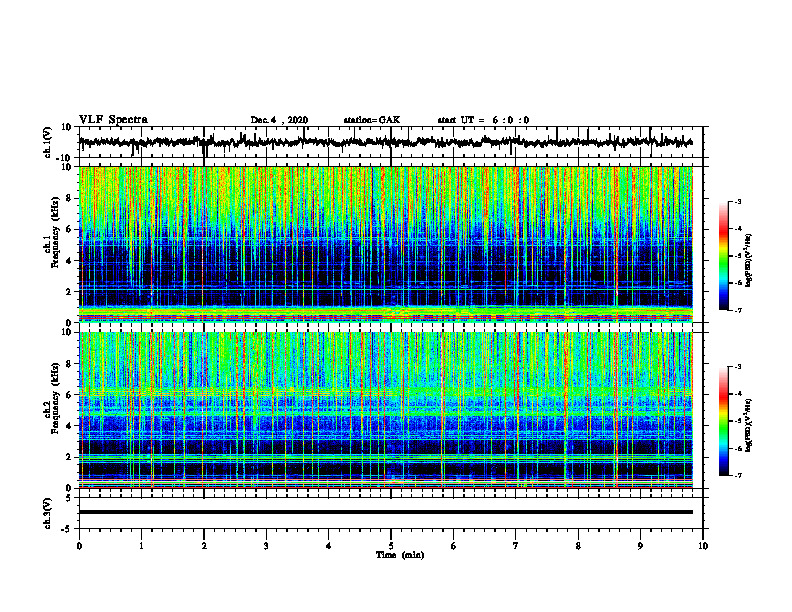Image resolution: width=792 pixels, height=612 pixels.
Task: Click time axis tick label 5
Action: click(391, 546)
